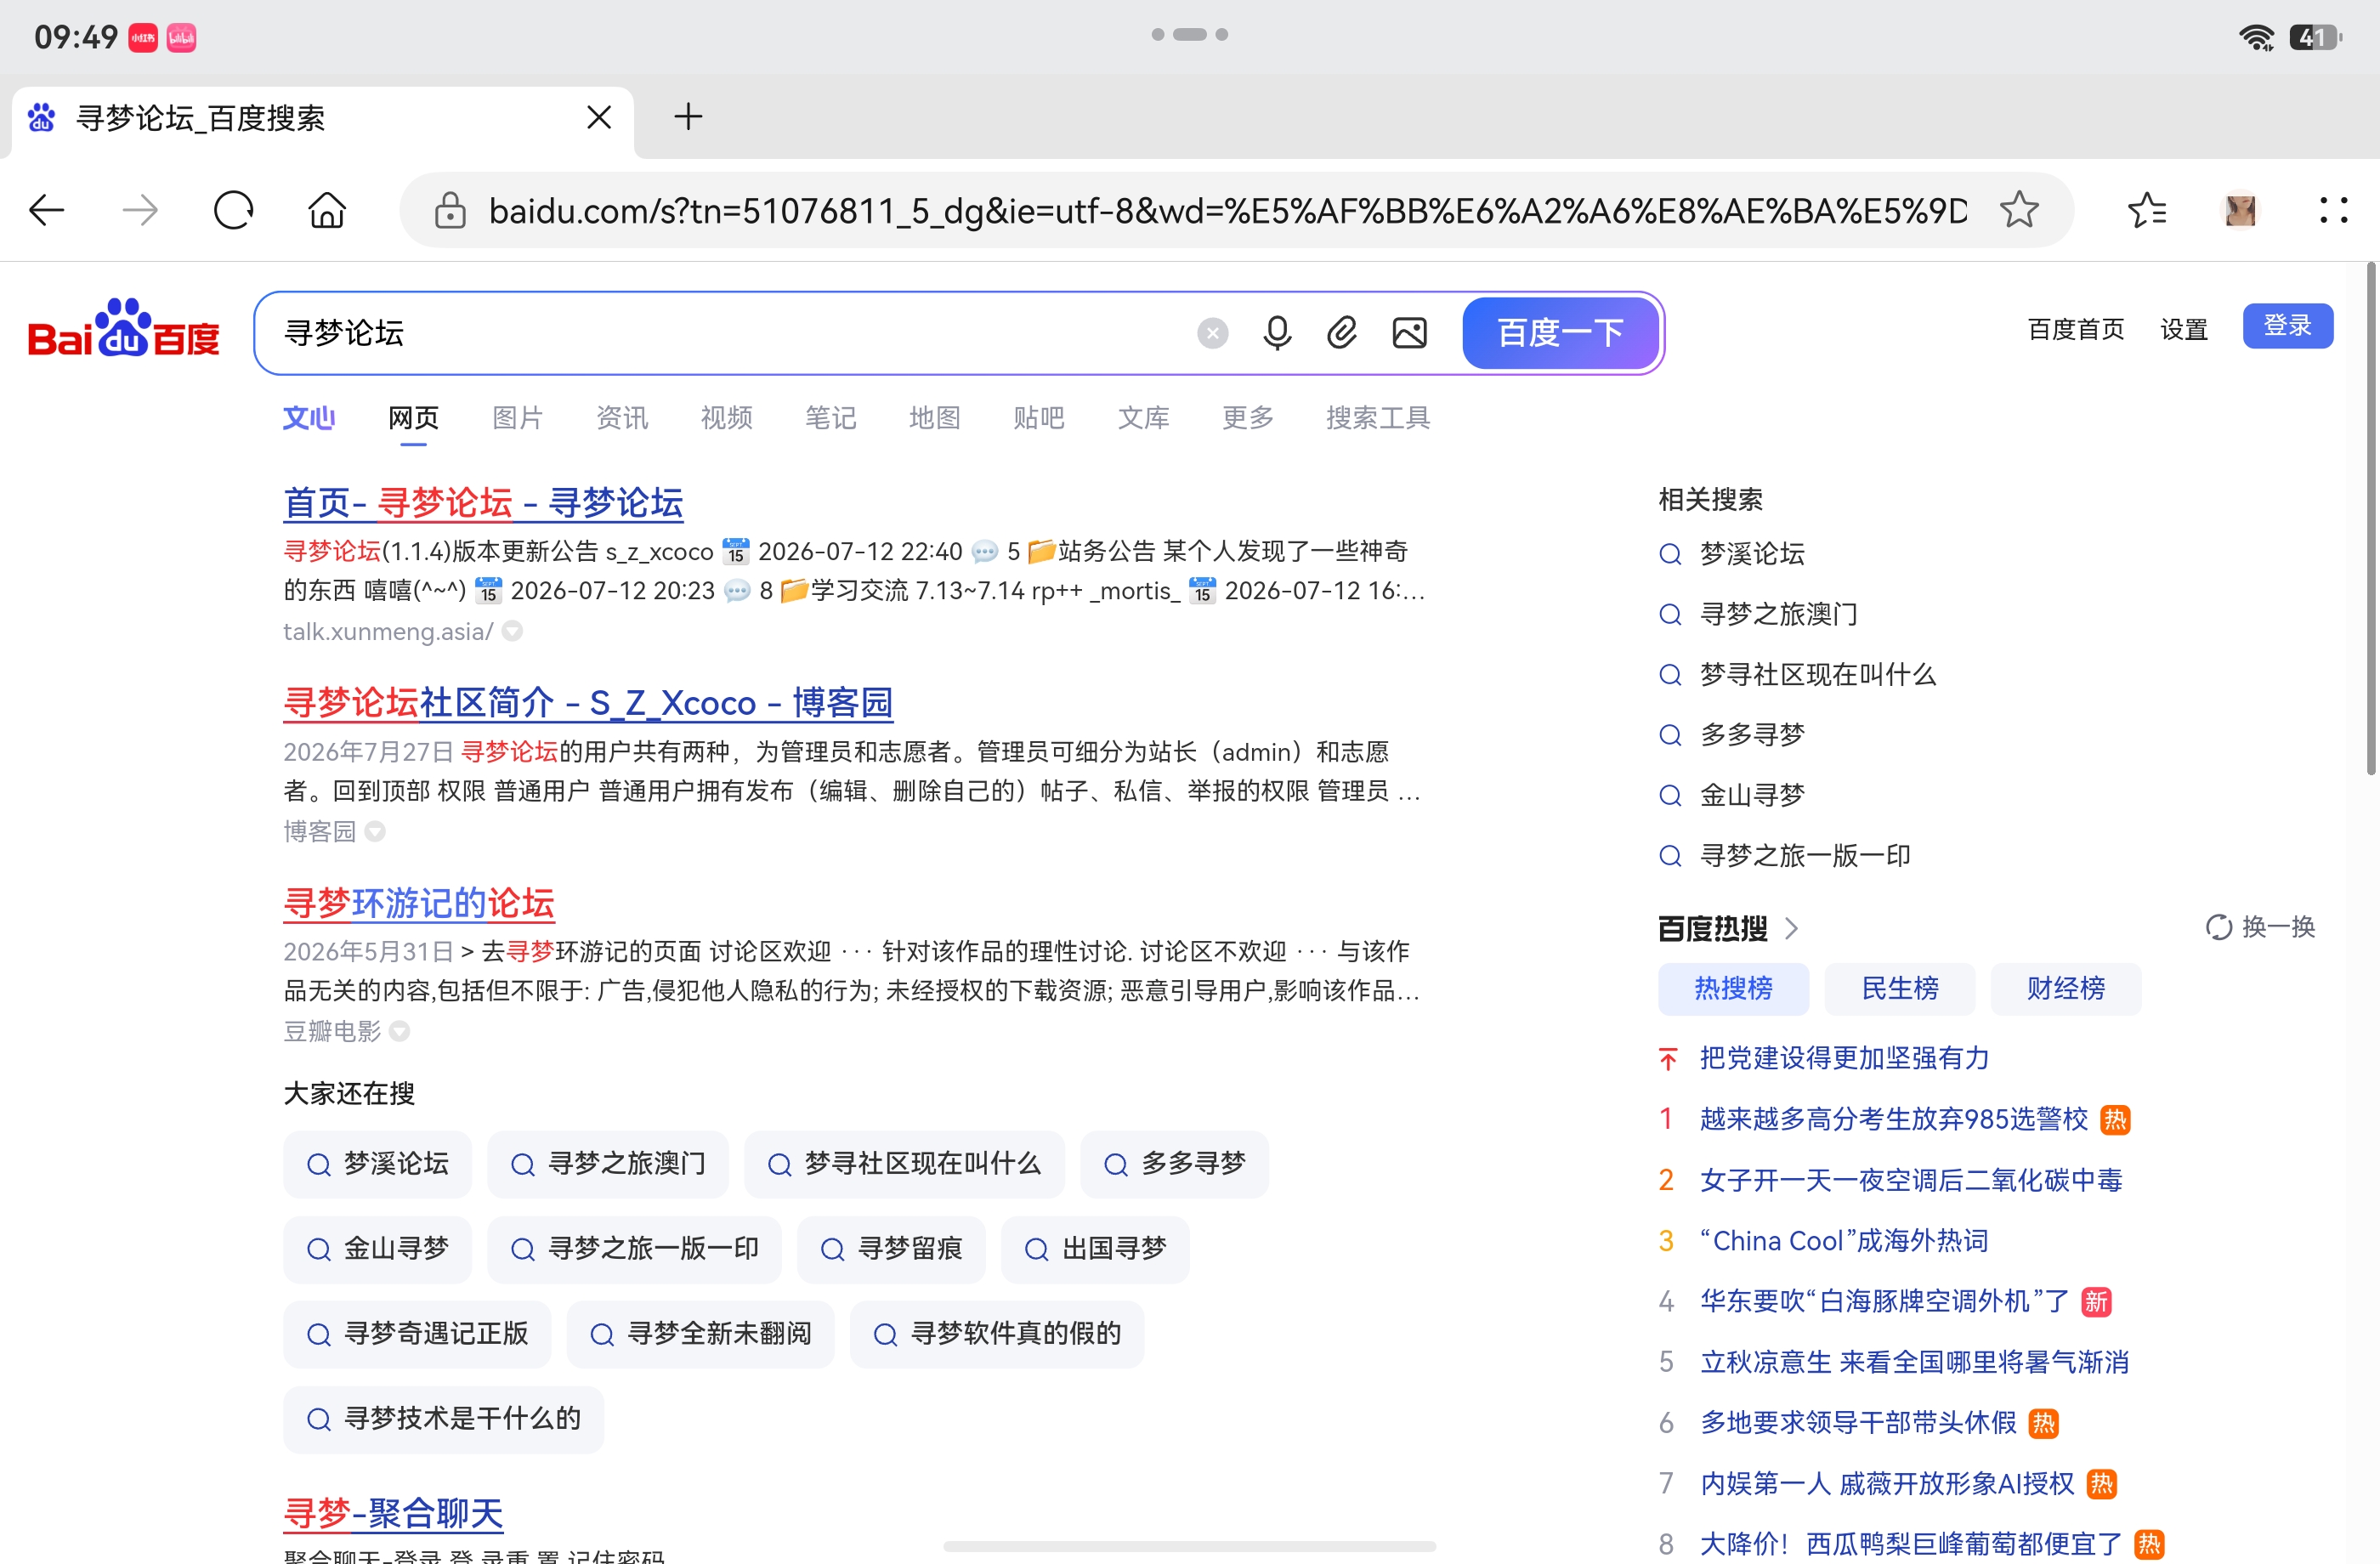
Task: Click the 寻梦技术是干什么的 suggestion chip
Action: coord(443,1419)
